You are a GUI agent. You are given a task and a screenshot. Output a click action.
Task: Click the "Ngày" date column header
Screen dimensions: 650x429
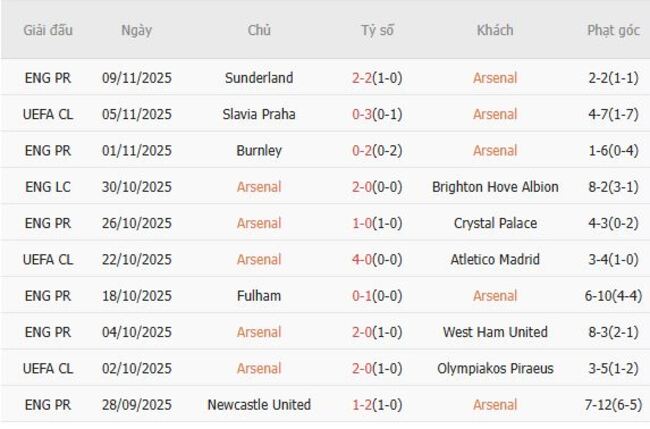point(137,30)
